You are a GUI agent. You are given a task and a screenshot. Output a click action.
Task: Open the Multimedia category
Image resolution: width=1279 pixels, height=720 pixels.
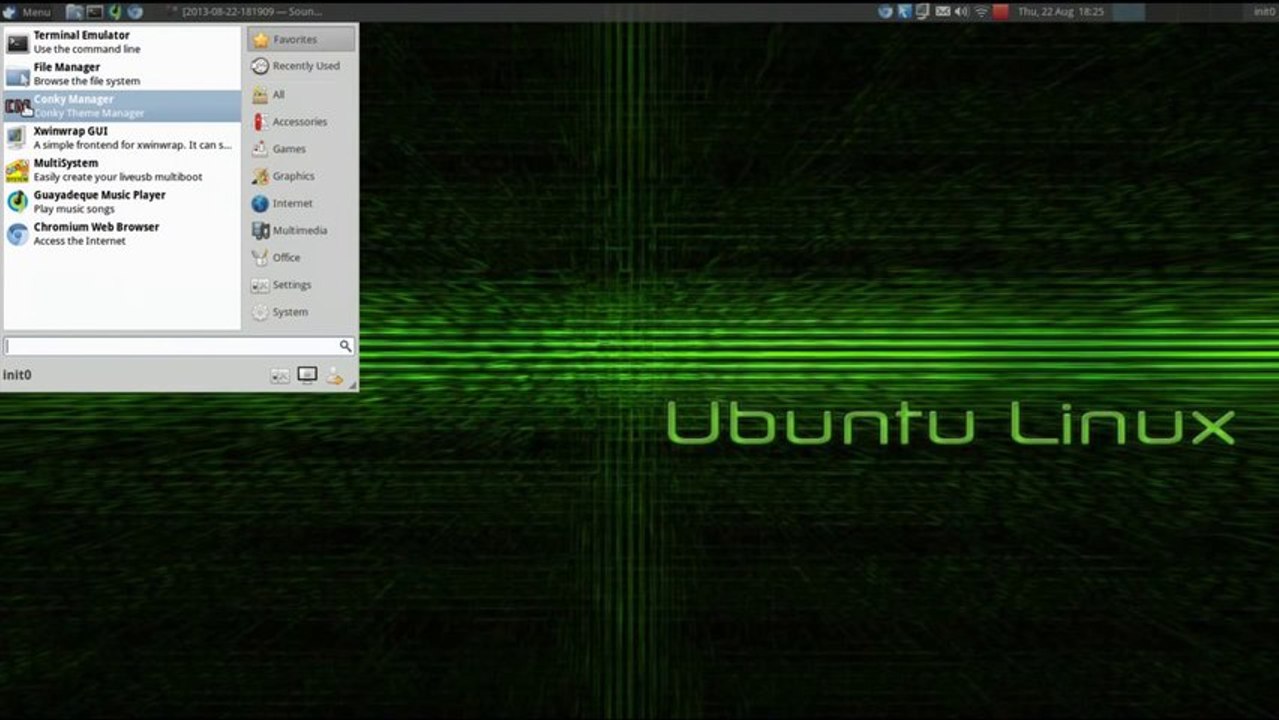(301, 230)
